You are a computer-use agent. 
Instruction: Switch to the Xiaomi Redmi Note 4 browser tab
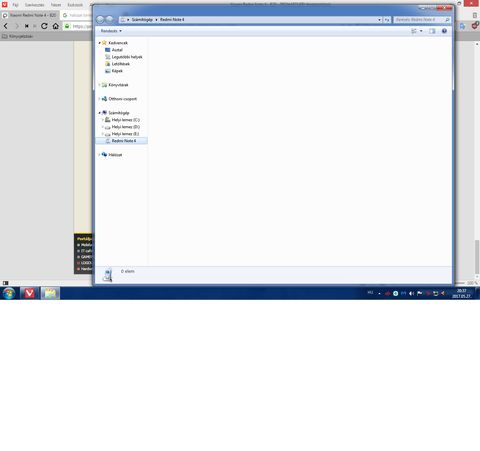pyautogui.click(x=30, y=15)
